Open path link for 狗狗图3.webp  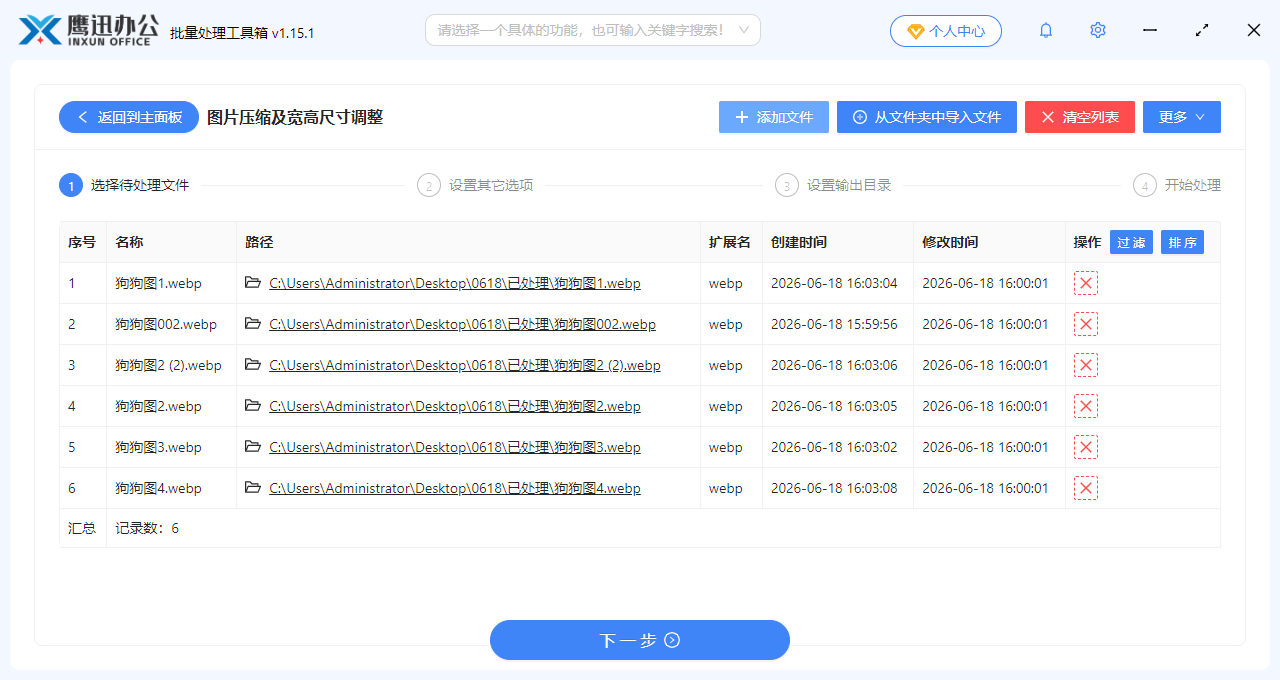[x=455, y=447]
